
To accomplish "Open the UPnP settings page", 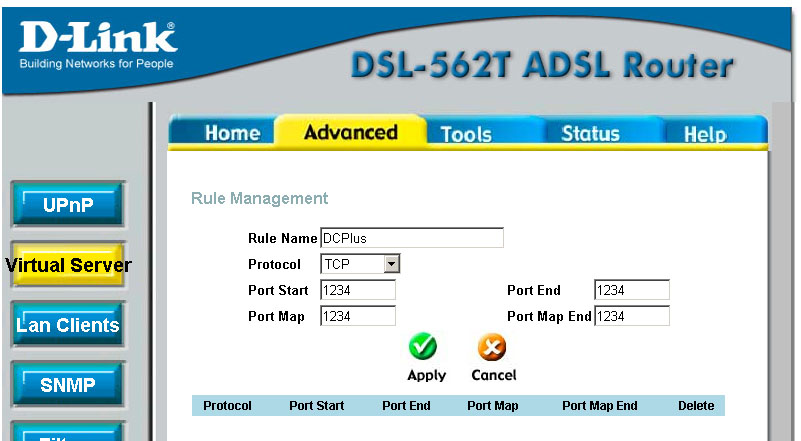I will tap(68, 205).
